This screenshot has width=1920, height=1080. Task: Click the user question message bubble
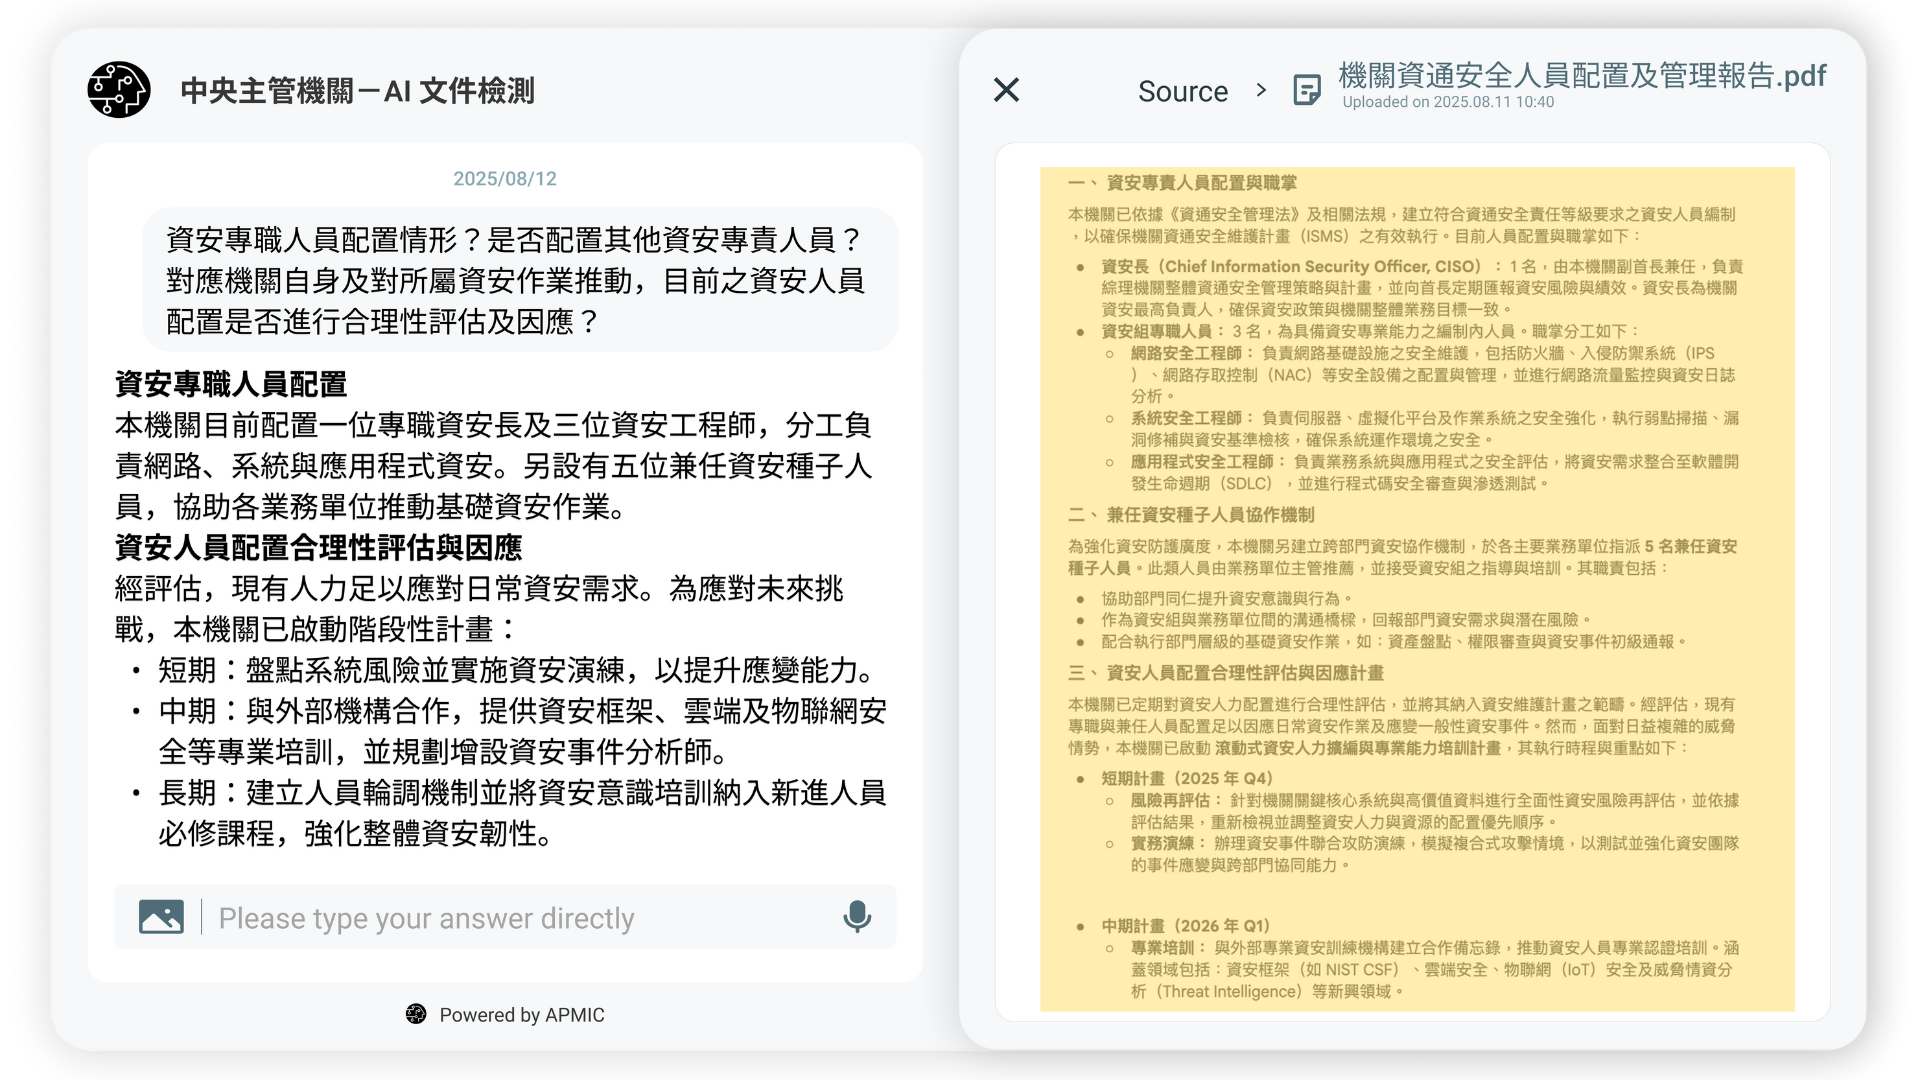[x=519, y=280]
